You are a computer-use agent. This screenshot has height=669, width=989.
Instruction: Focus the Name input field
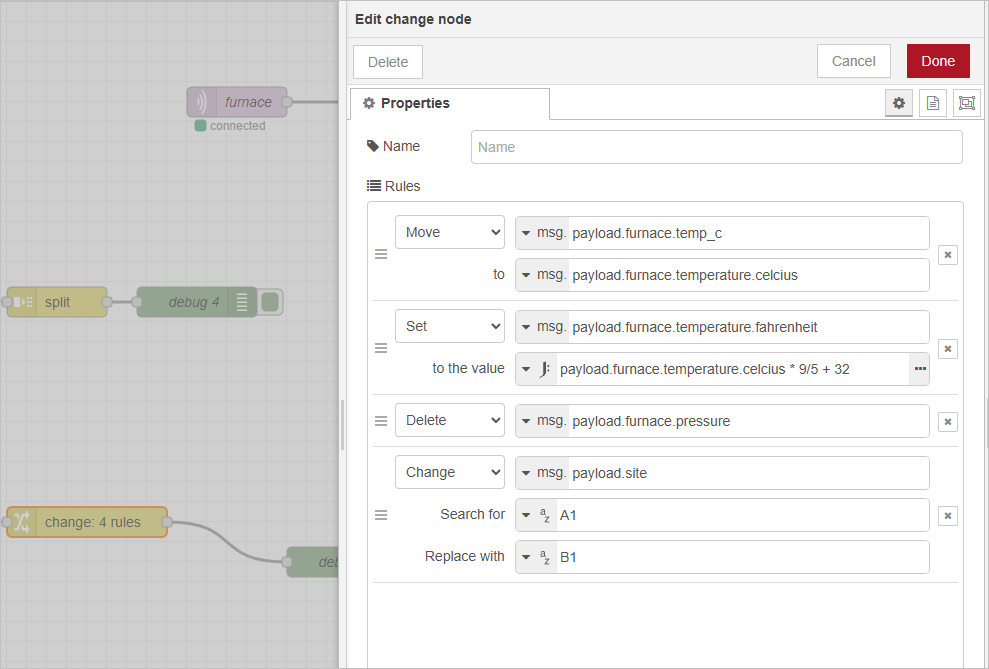coord(716,147)
